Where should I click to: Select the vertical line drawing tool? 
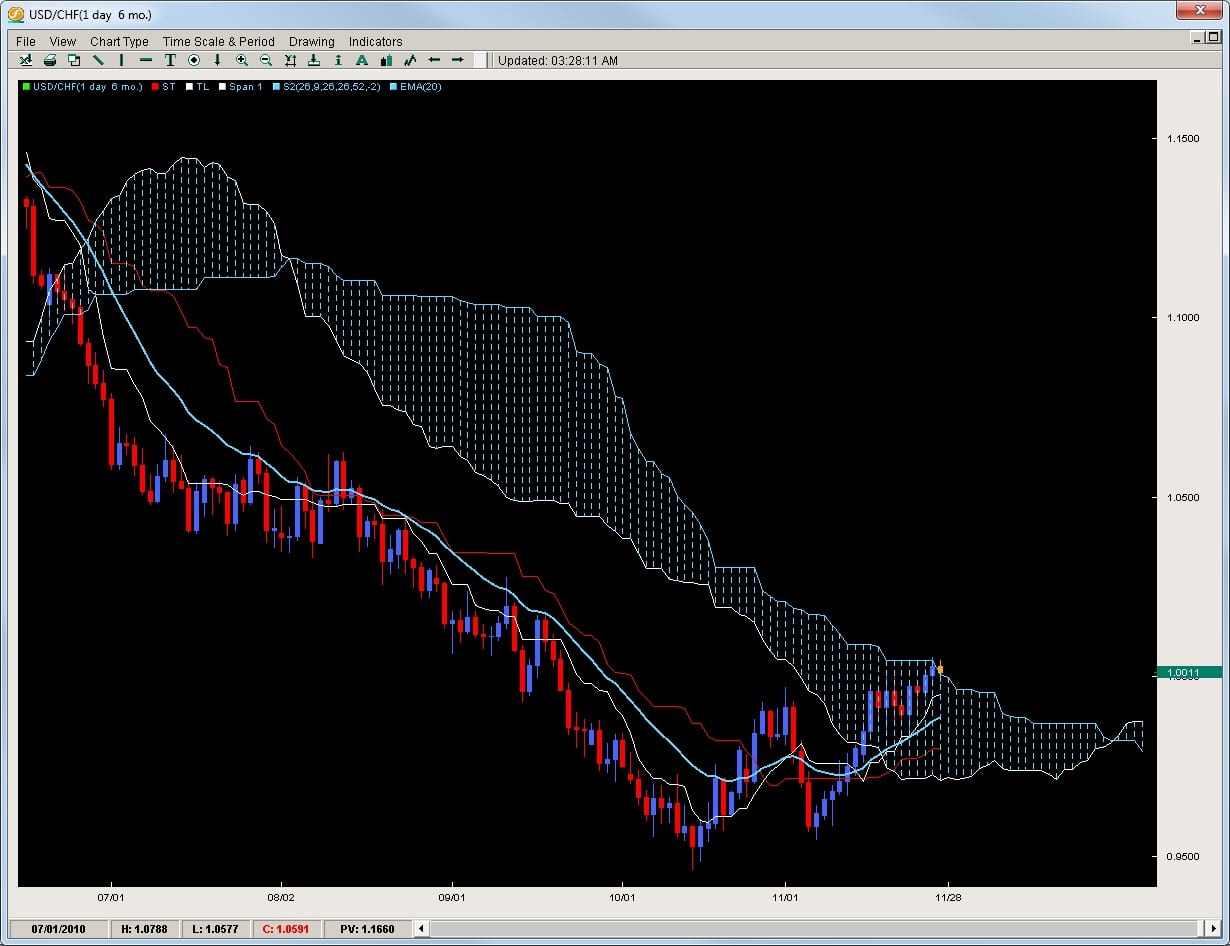click(x=122, y=60)
